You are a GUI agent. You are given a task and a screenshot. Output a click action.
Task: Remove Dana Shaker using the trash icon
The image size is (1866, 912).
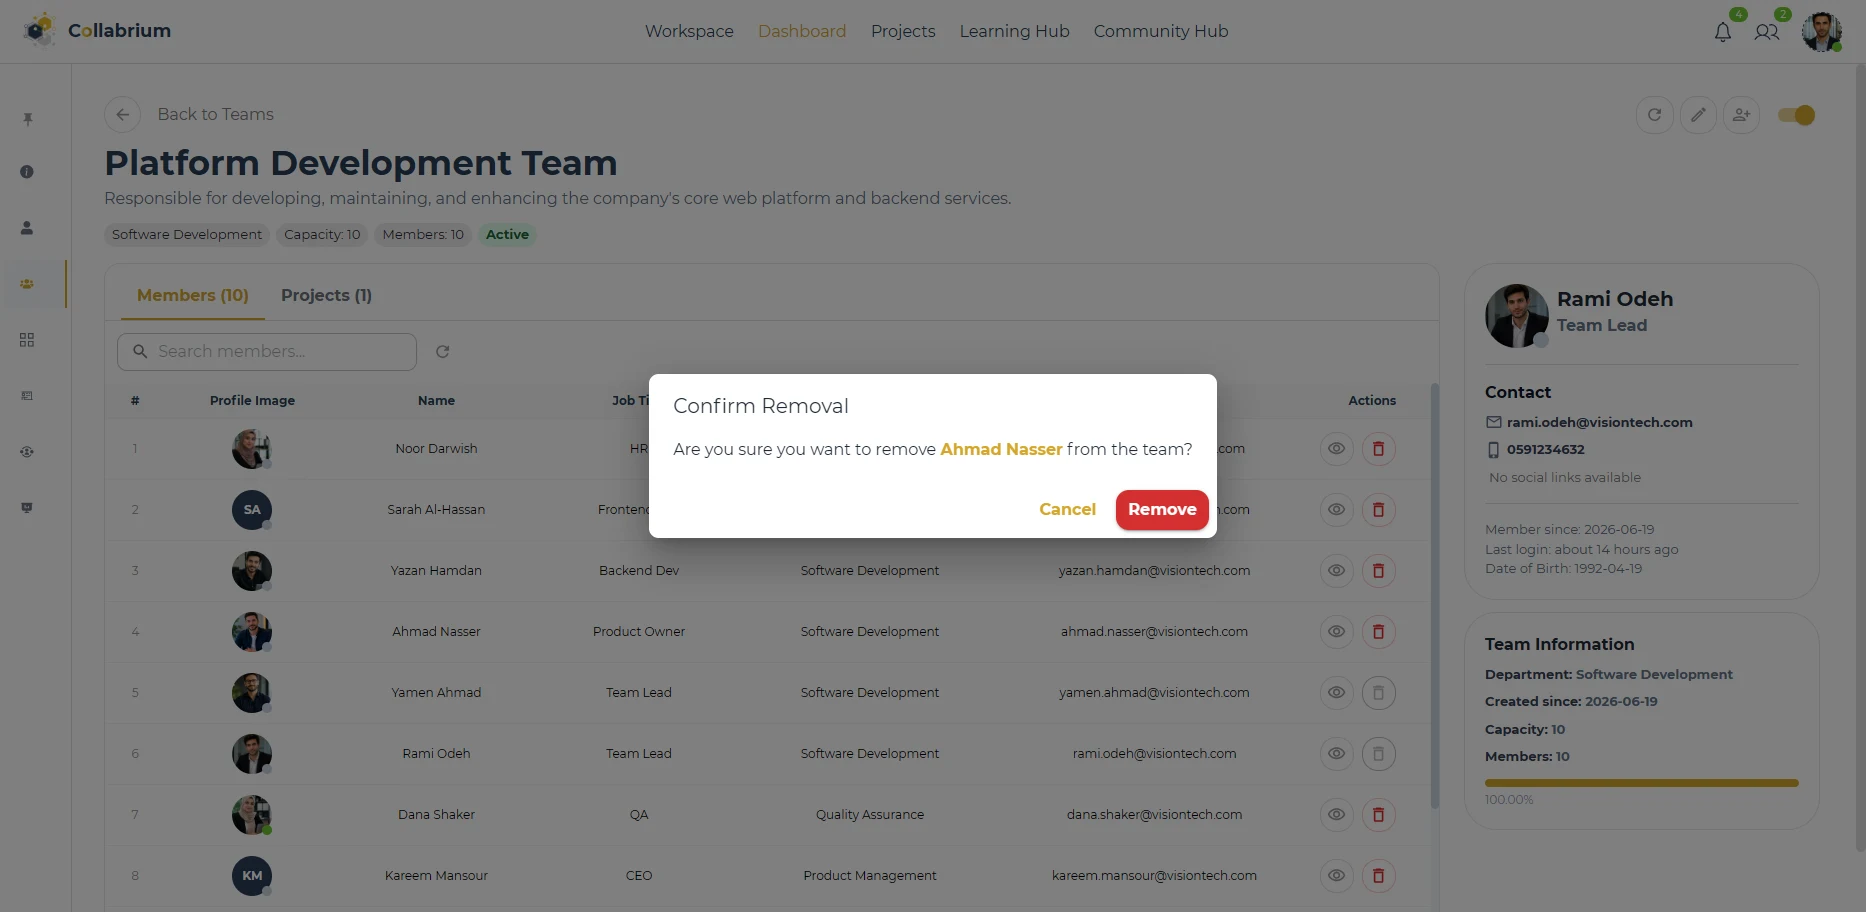point(1378,815)
